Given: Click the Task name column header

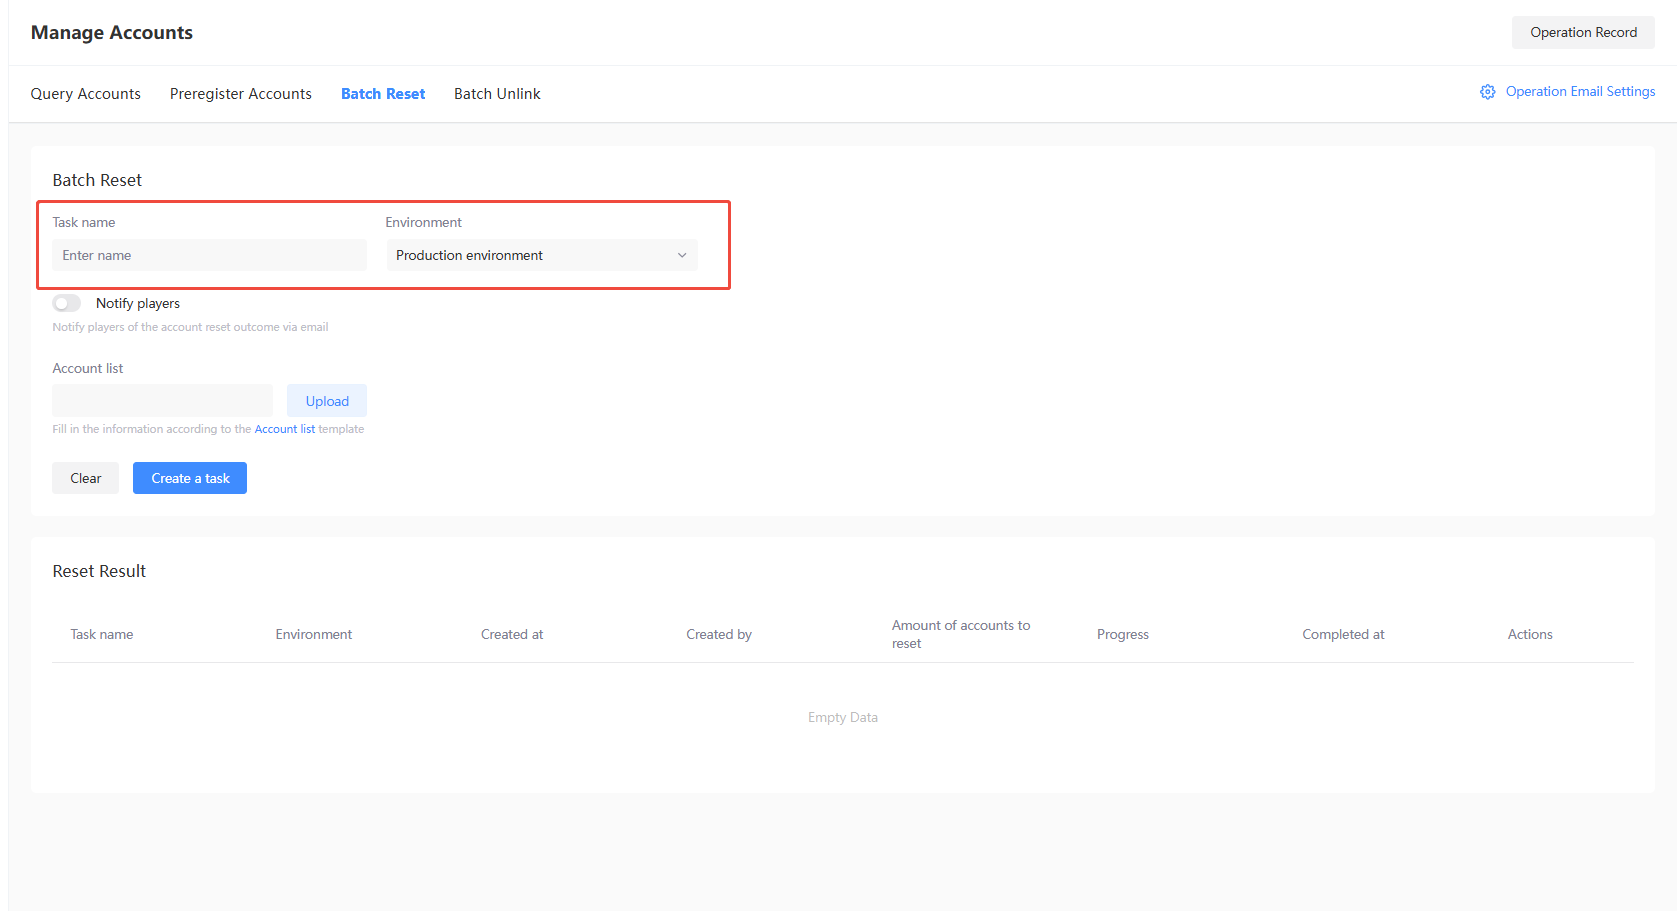Looking at the screenshot, I should [x=102, y=634].
